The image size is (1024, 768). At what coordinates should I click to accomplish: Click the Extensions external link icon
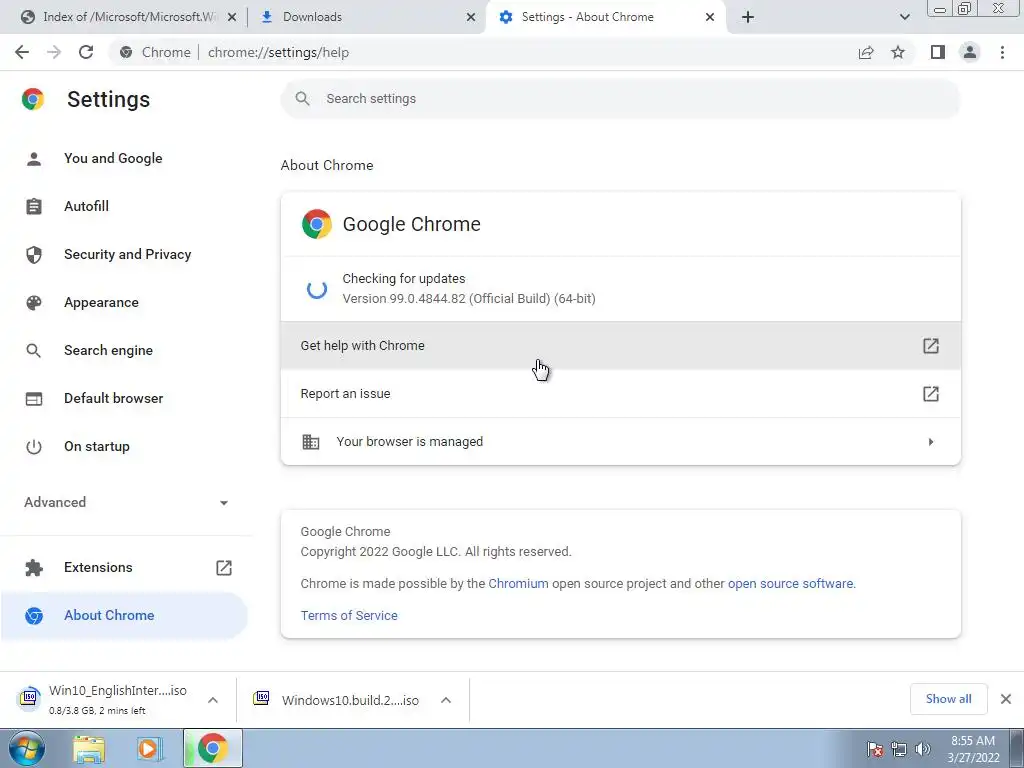pyautogui.click(x=224, y=568)
